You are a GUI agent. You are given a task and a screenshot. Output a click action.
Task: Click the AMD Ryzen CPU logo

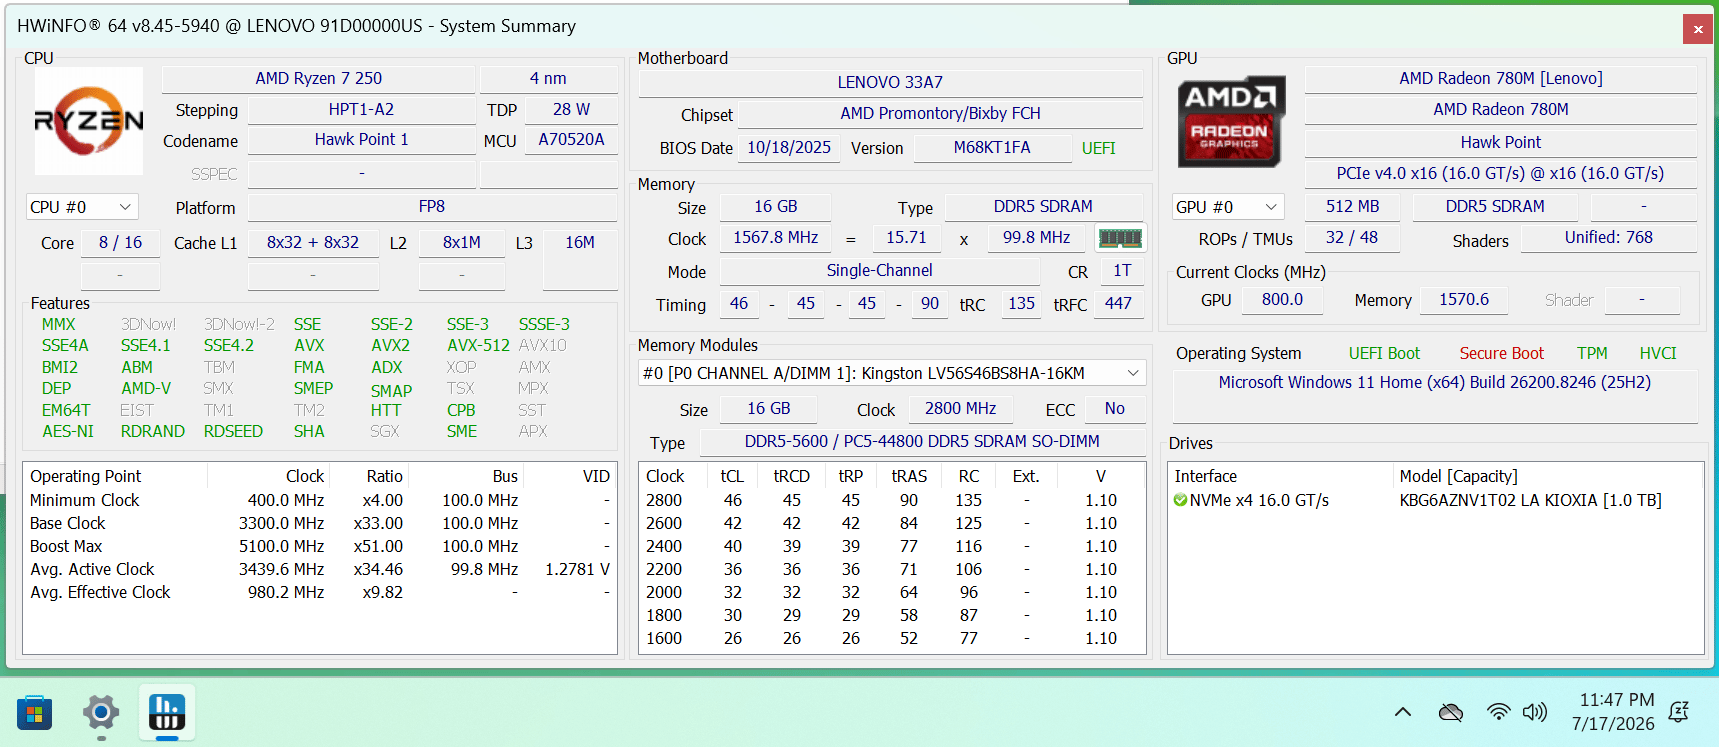tap(89, 121)
